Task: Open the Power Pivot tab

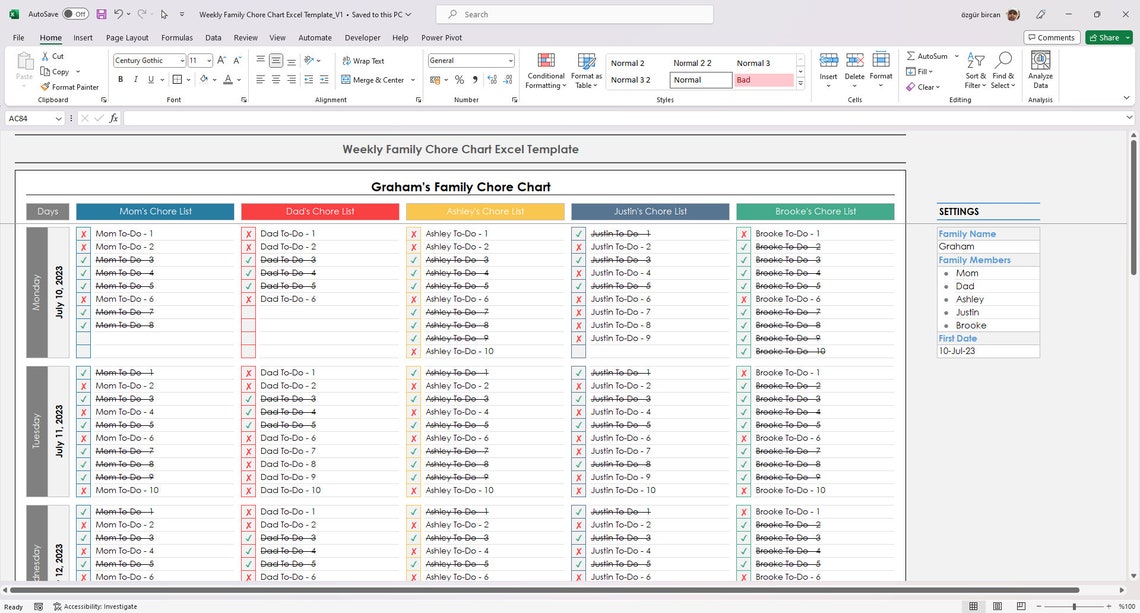Action: pos(440,37)
